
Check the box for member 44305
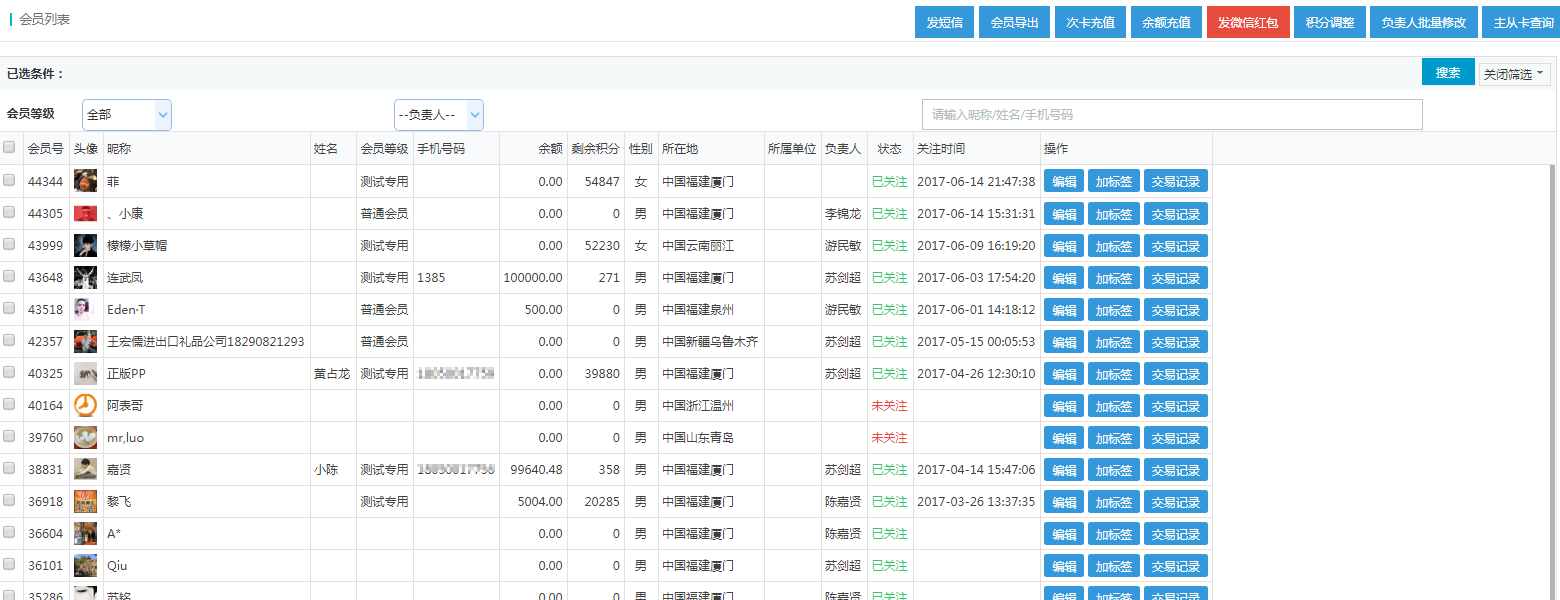[9, 213]
